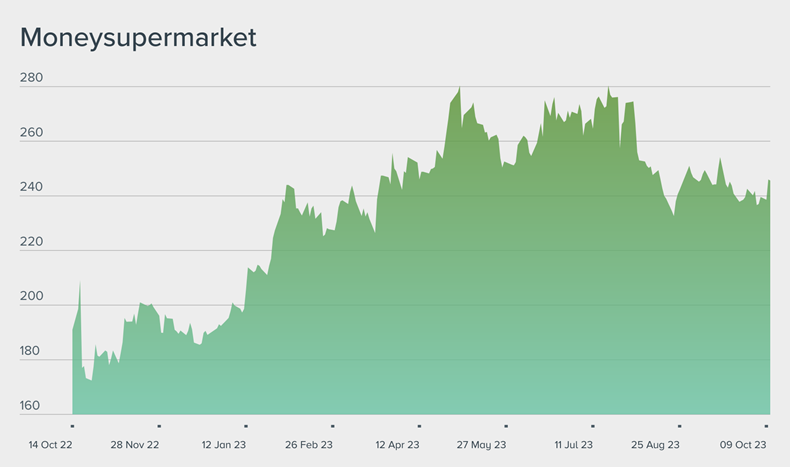The width and height of the screenshot is (790, 467).
Task: Select the 220 y-axis label
Action: (x=31, y=242)
